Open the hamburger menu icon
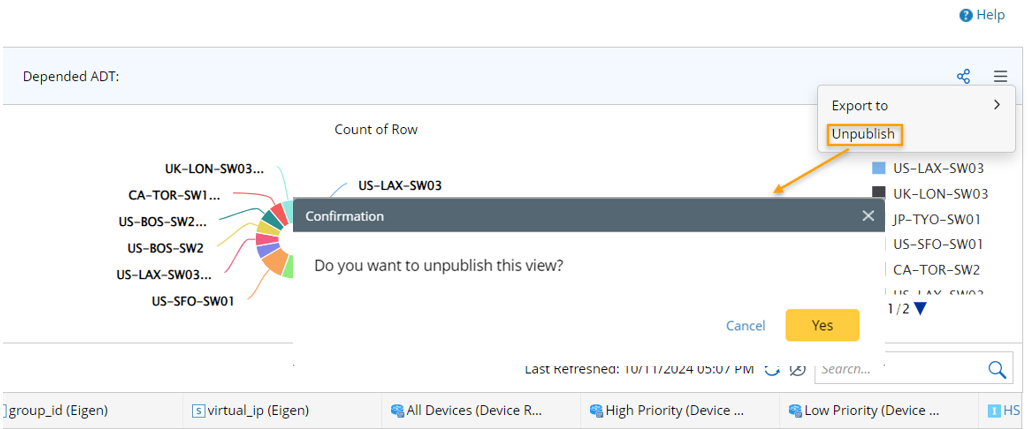This screenshot has width=1028, height=429. (x=1000, y=76)
